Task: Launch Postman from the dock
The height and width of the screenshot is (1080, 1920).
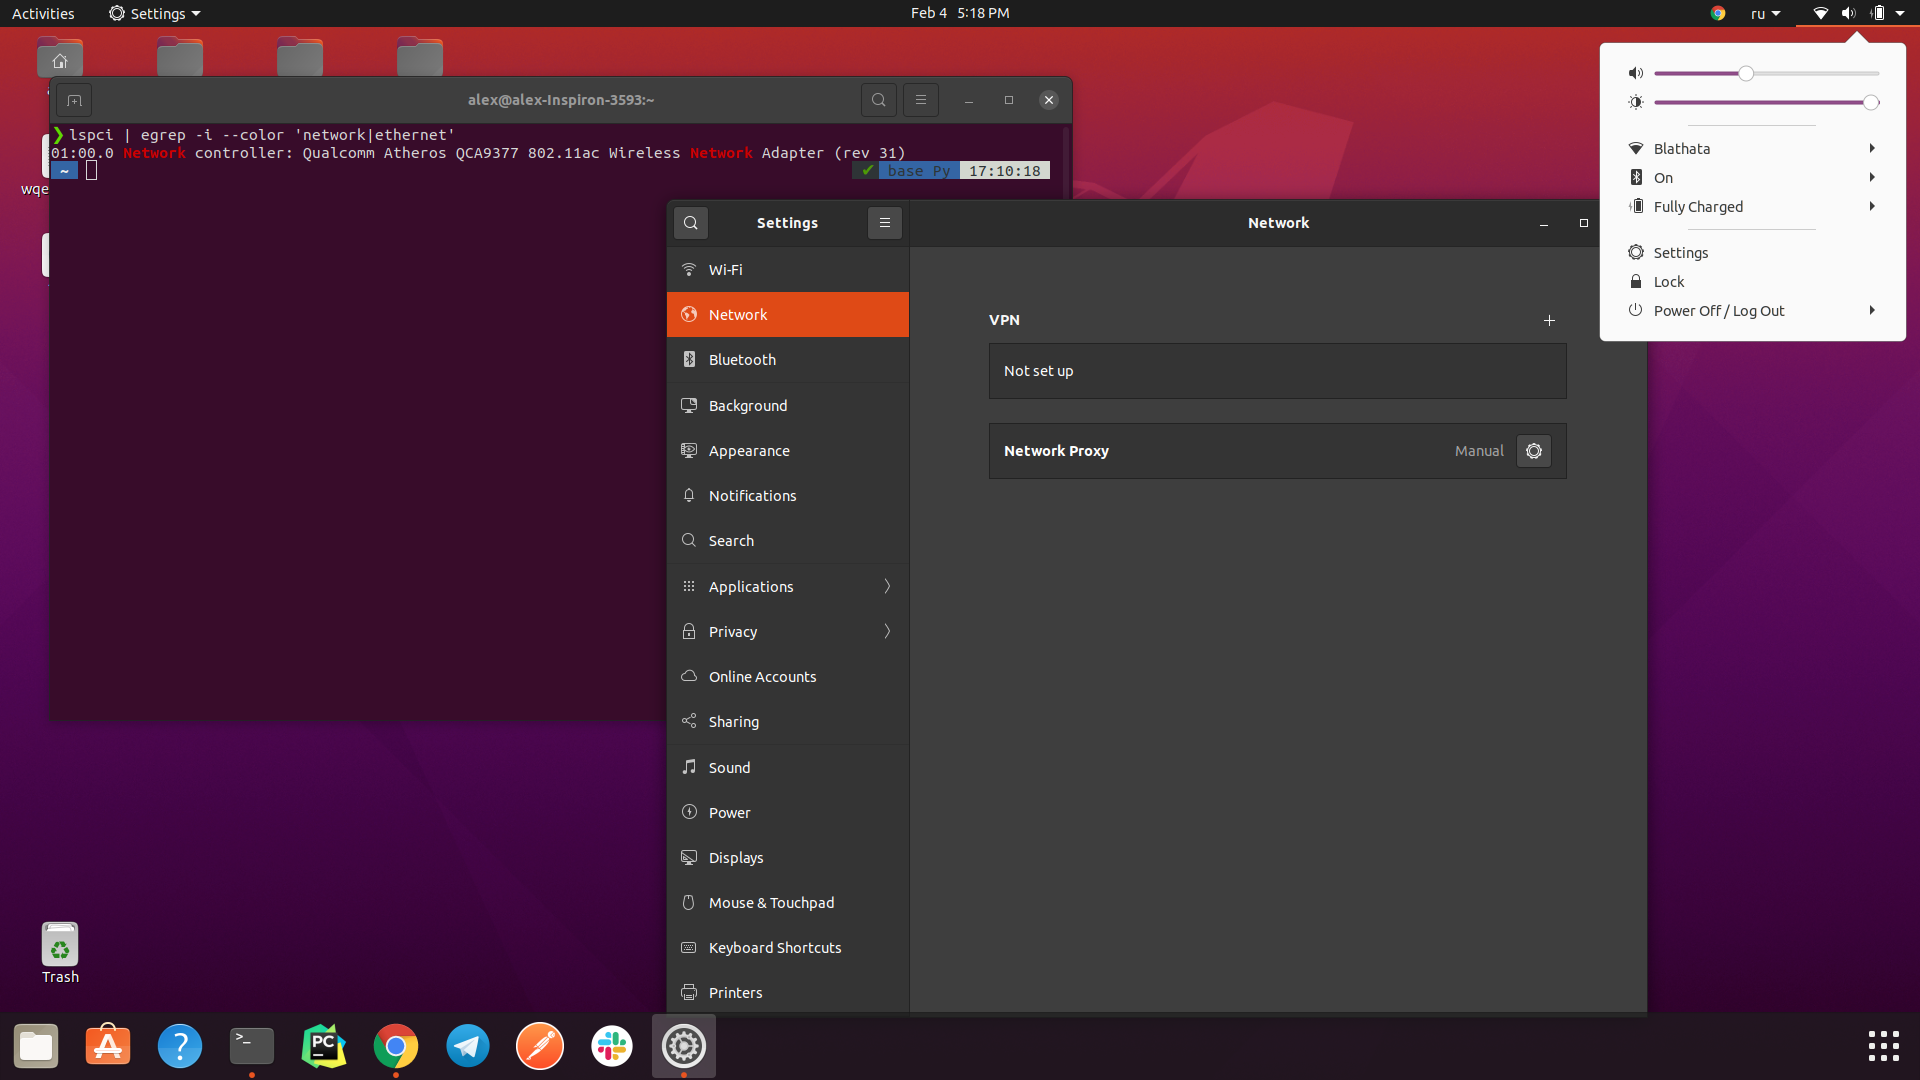Action: click(x=540, y=1046)
